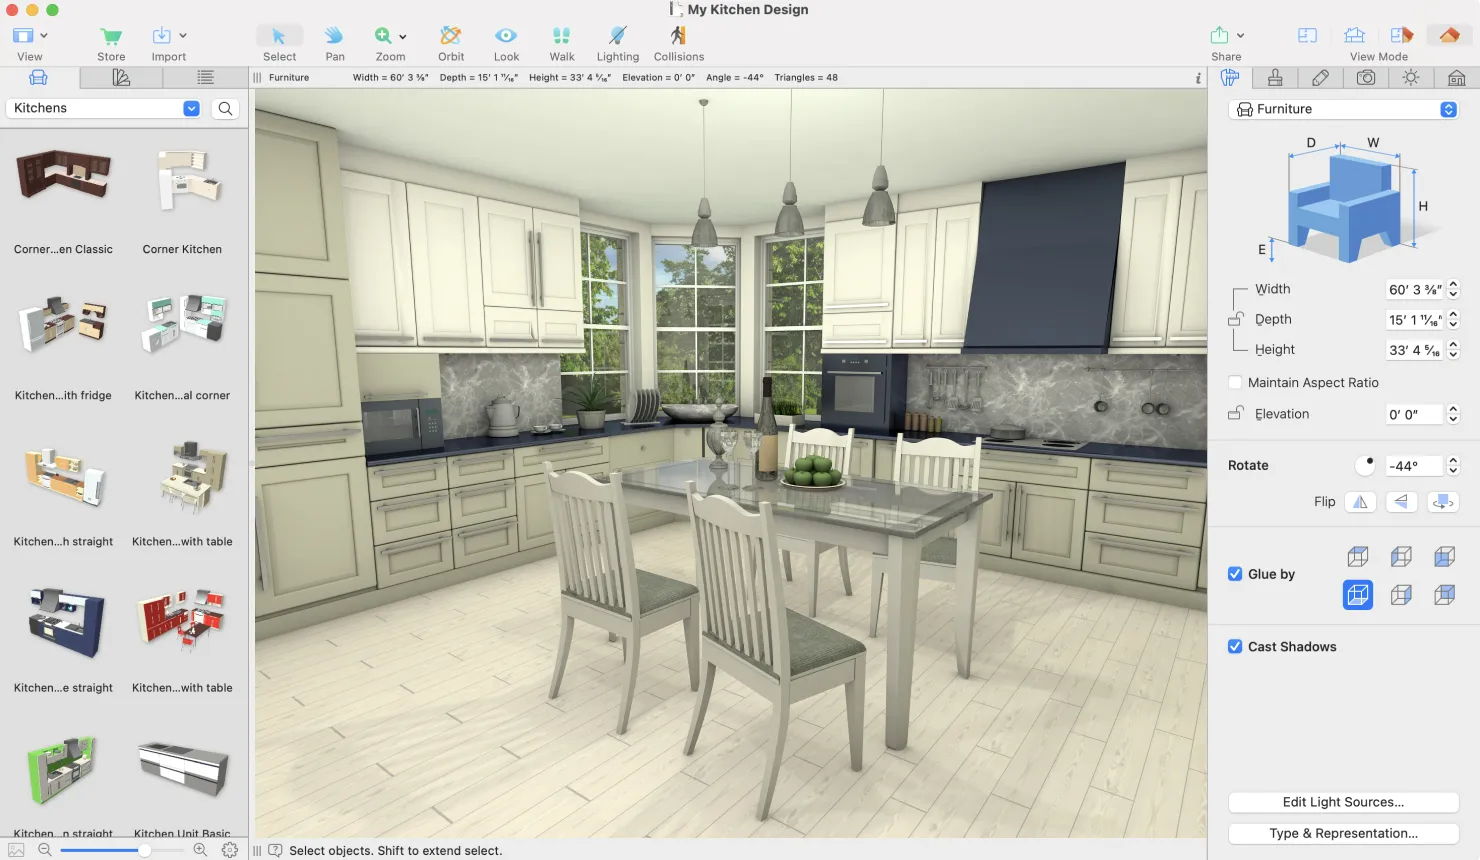This screenshot has height=860, width=1480.
Task: Select Glue by bottom-right cube option
Action: click(1444, 595)
